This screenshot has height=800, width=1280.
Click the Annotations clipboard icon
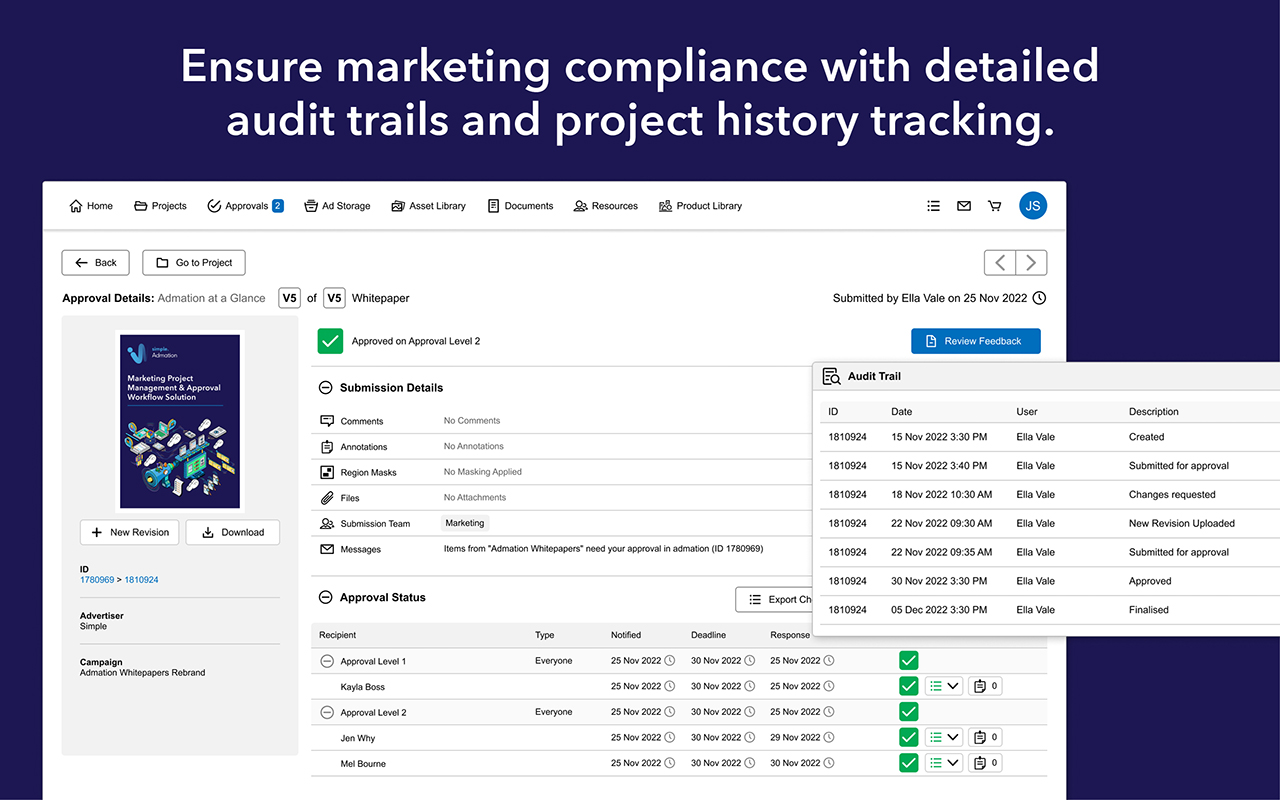coord(327,447)
